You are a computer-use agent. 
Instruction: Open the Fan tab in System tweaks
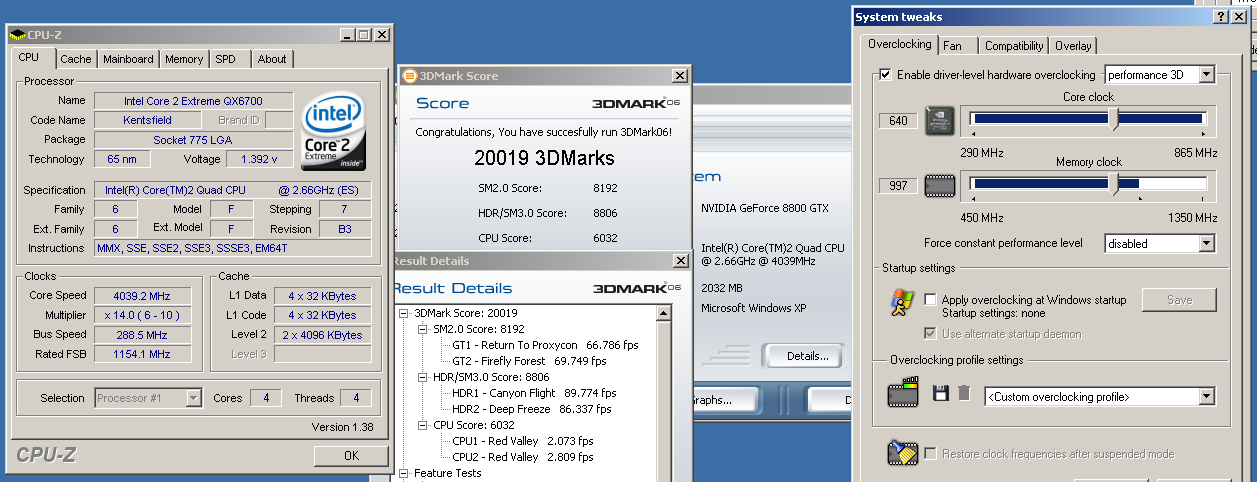953,45
